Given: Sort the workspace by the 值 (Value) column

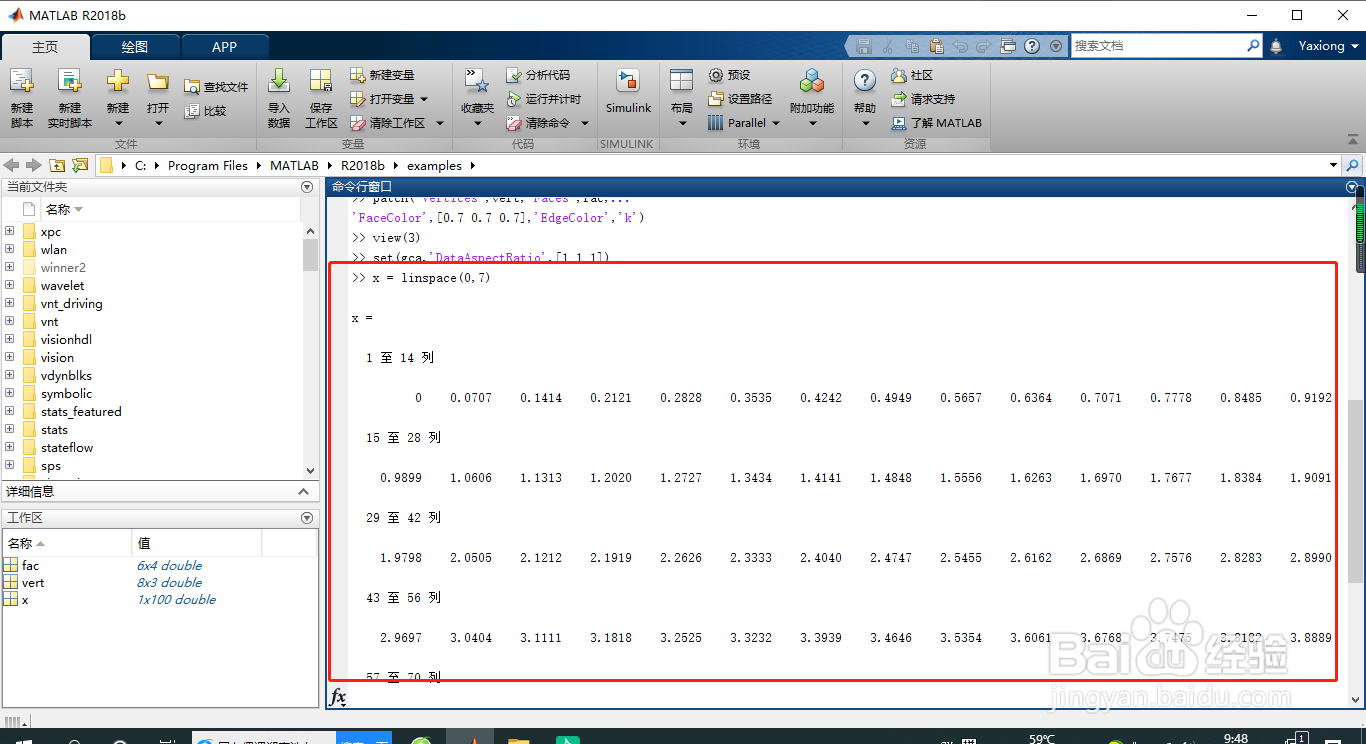Looking at the screenshot, I should point(196,543).
